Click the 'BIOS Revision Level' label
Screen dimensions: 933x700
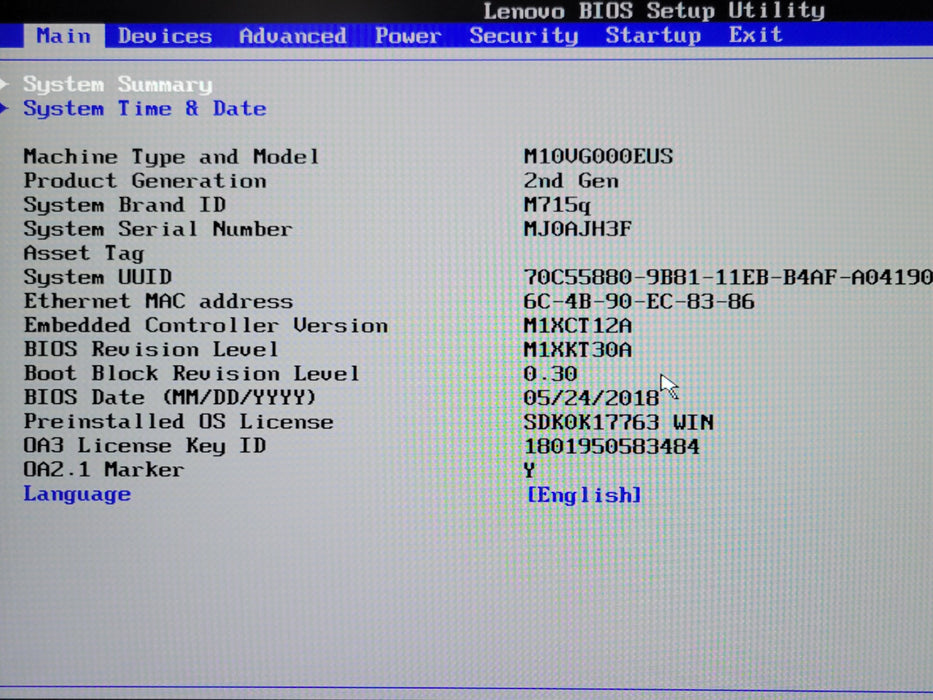pyautogui.click(x=151, y=349)
